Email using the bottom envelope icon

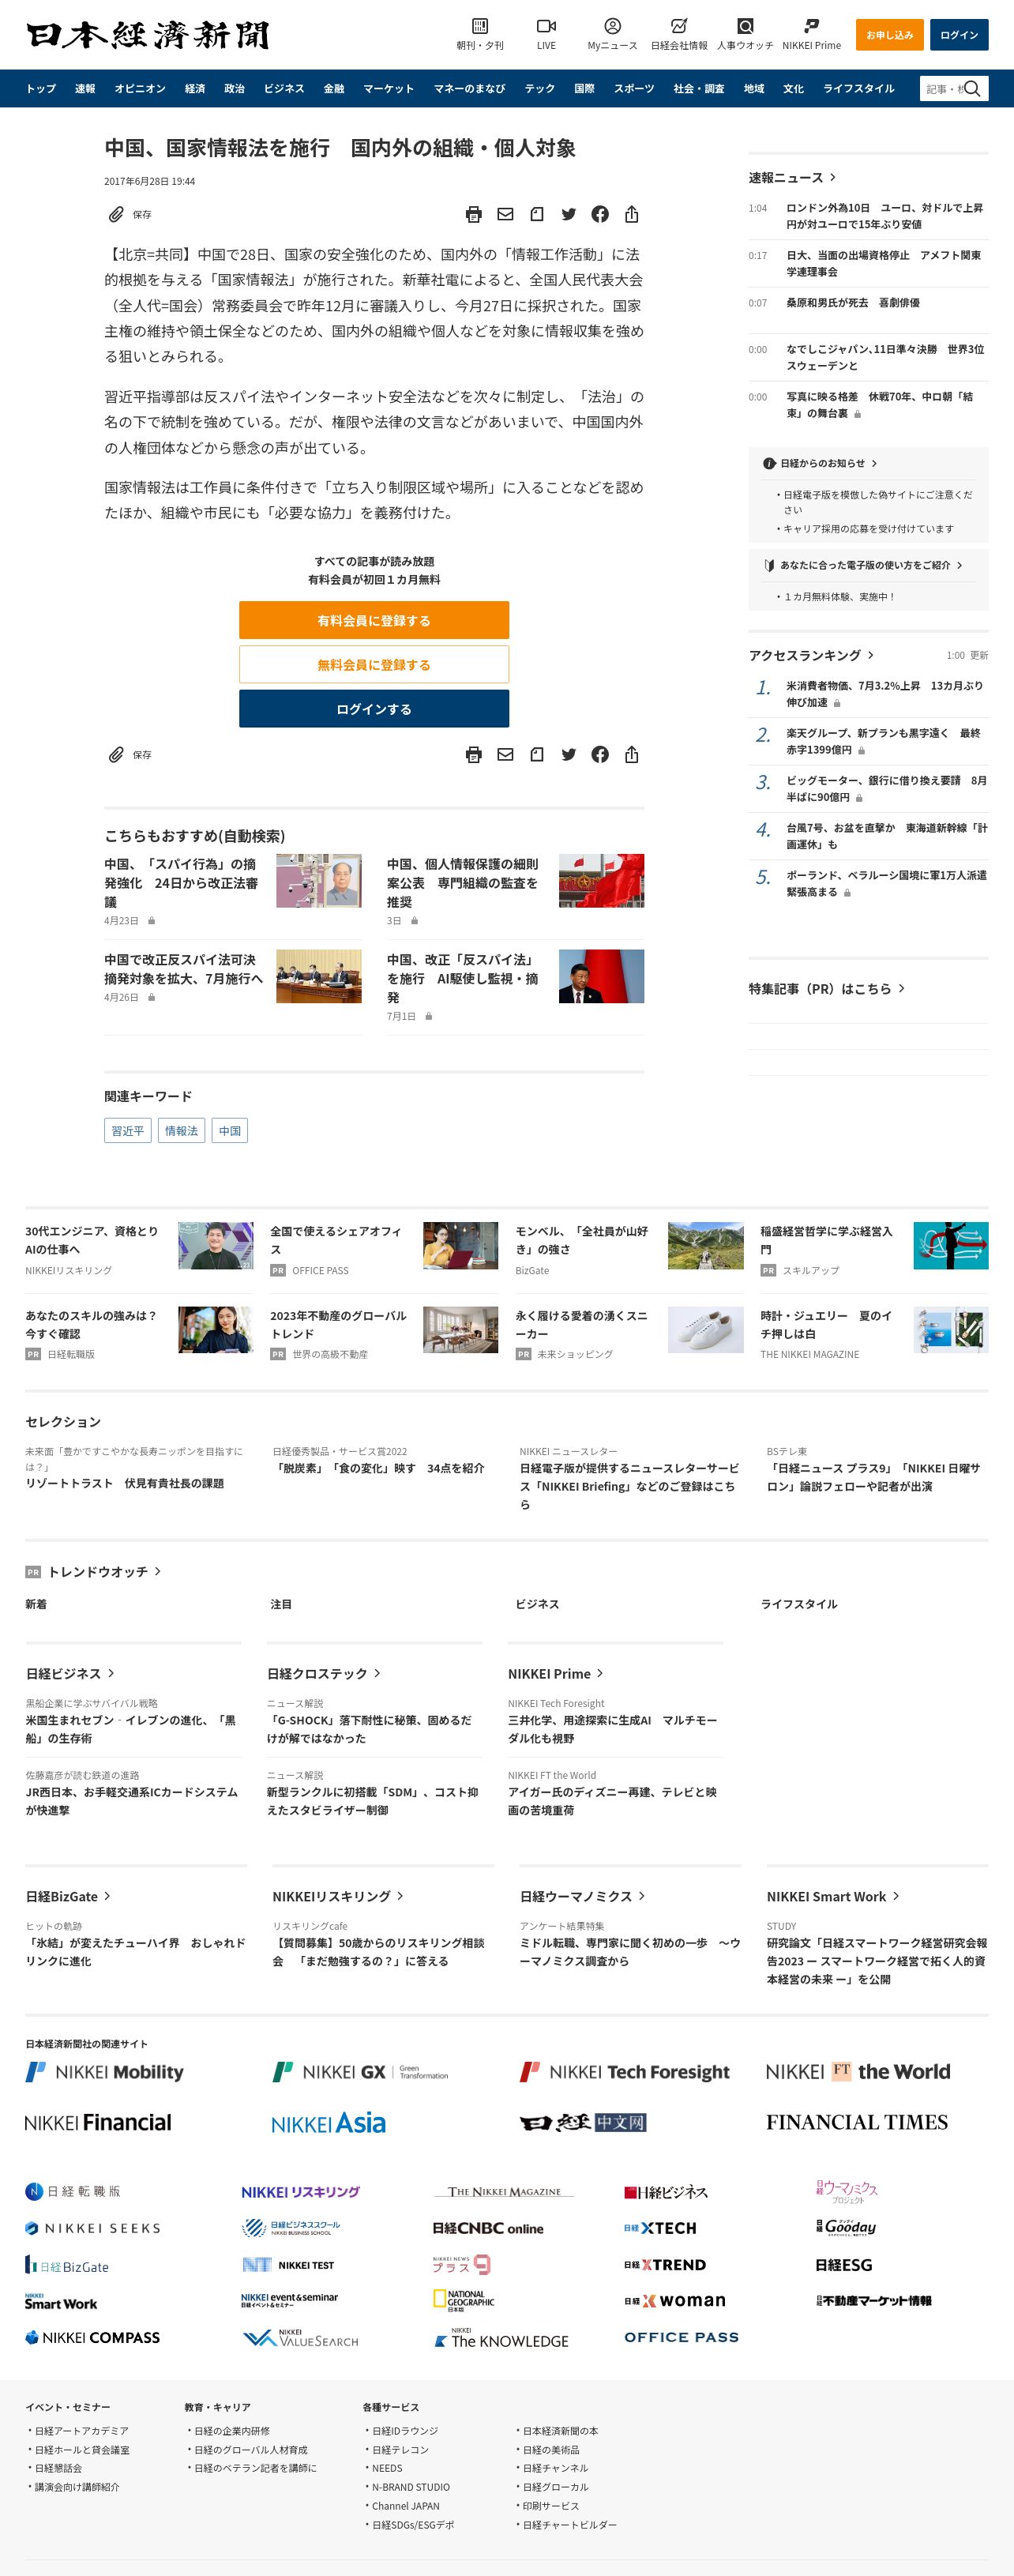click(x=505, y=754)
